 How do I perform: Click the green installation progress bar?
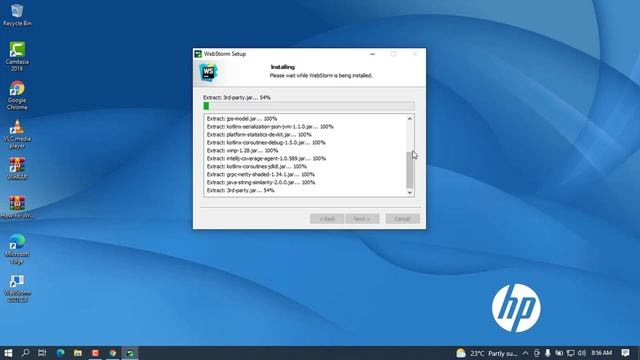(x=309, y=106)
